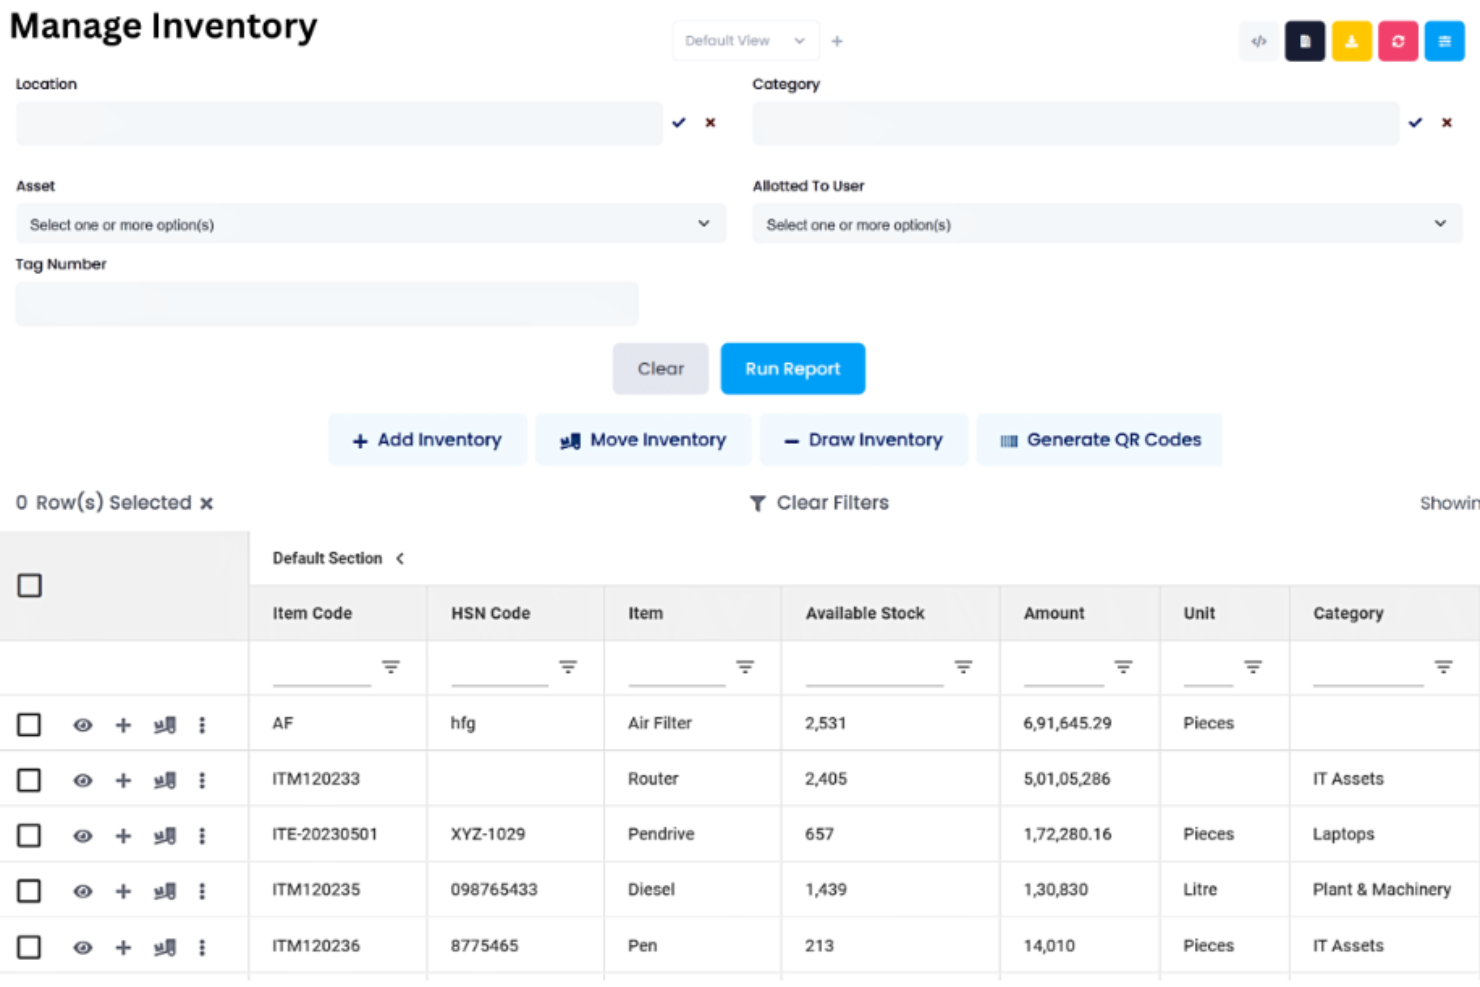Image resolution: width=1480 pixels, height=987 pixels.
Task: Click the HSN Code column header
Action: [491, 613]
